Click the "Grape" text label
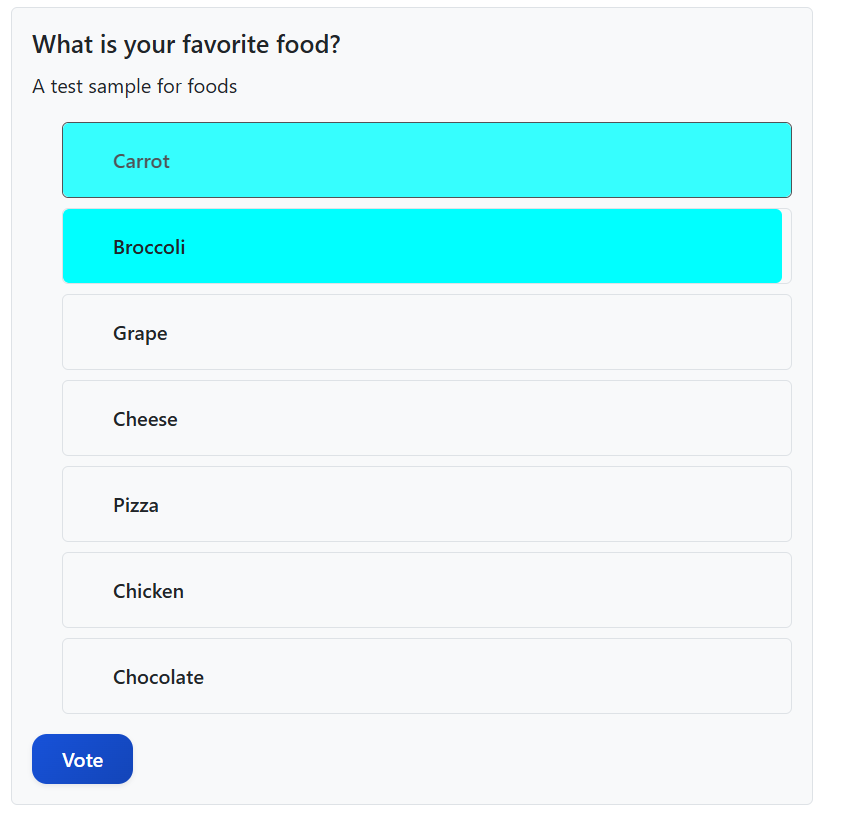 click(140, 333)
